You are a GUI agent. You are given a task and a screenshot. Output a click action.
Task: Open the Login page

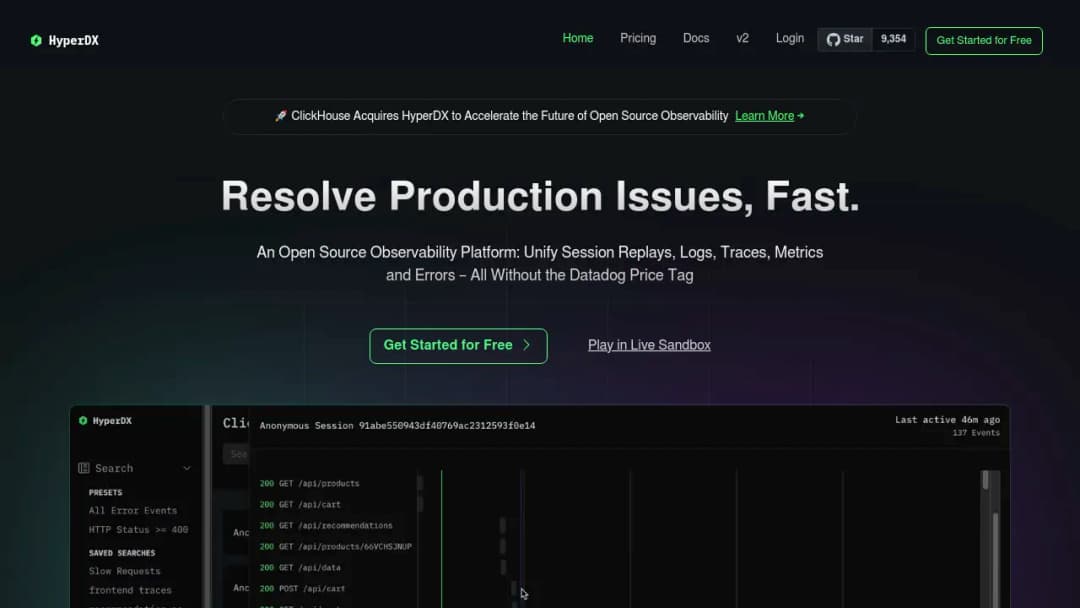[789, 39]
